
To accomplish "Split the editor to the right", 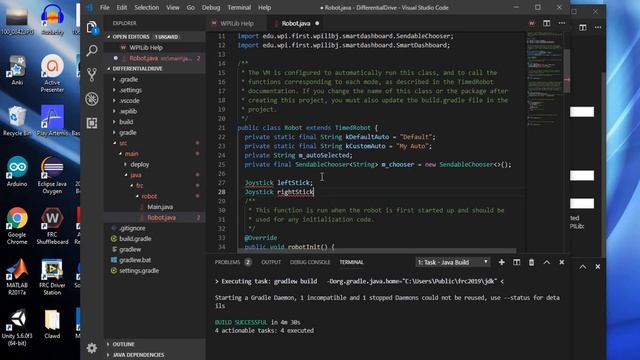I will pyautogui.click(x=547, y=23).
